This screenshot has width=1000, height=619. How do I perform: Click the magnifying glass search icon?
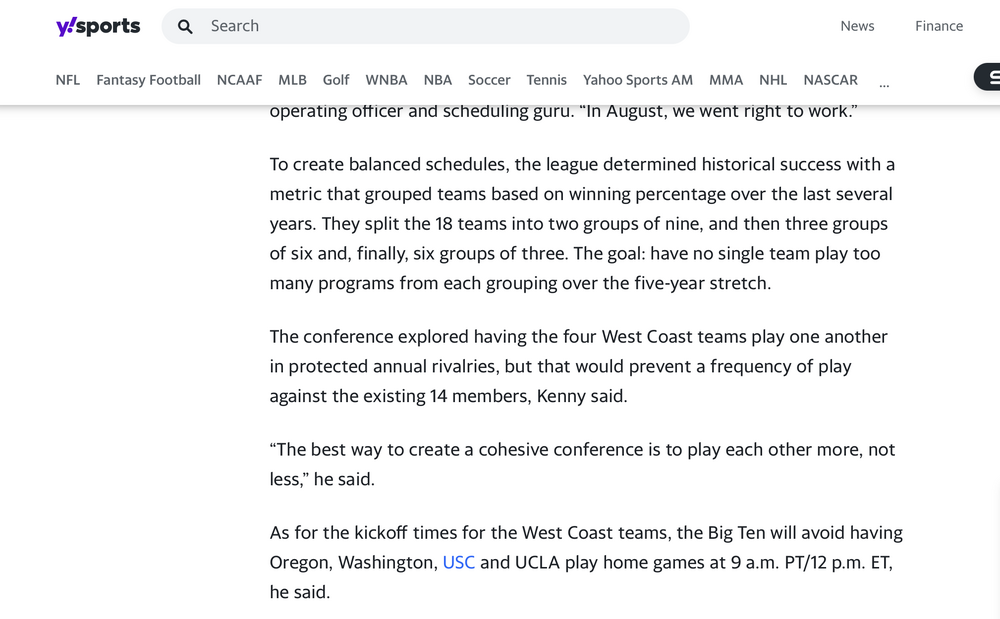click(x=185, y=27)
